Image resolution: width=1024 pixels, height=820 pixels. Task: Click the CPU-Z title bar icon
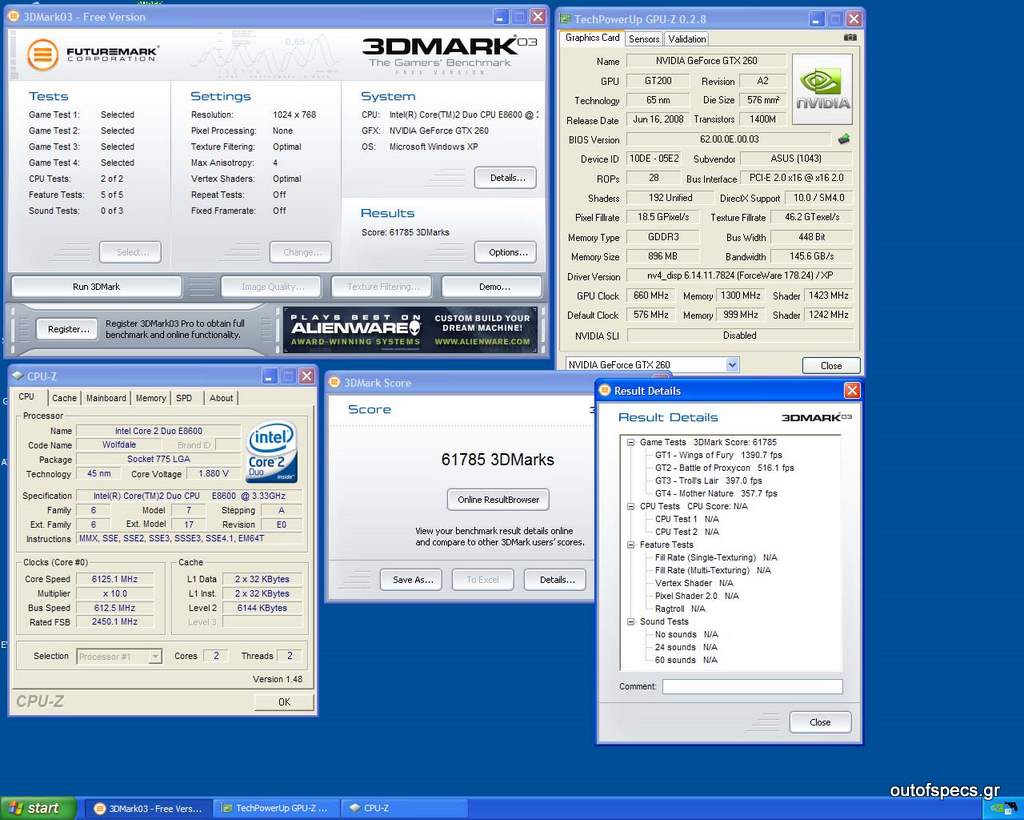18,376
